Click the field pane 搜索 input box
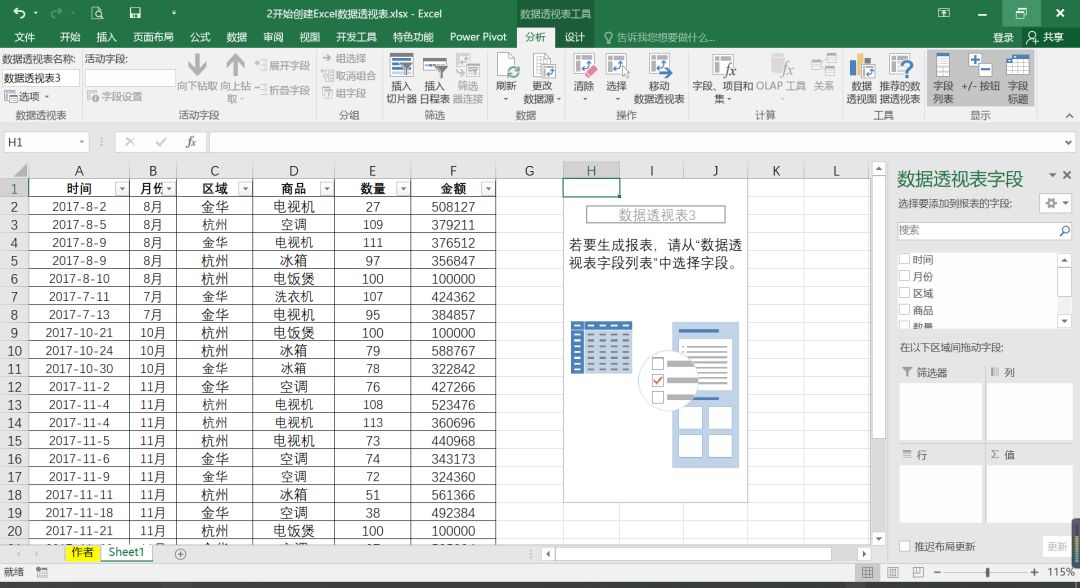This screenshot has height=588, width=1080. tap(978, 231)
